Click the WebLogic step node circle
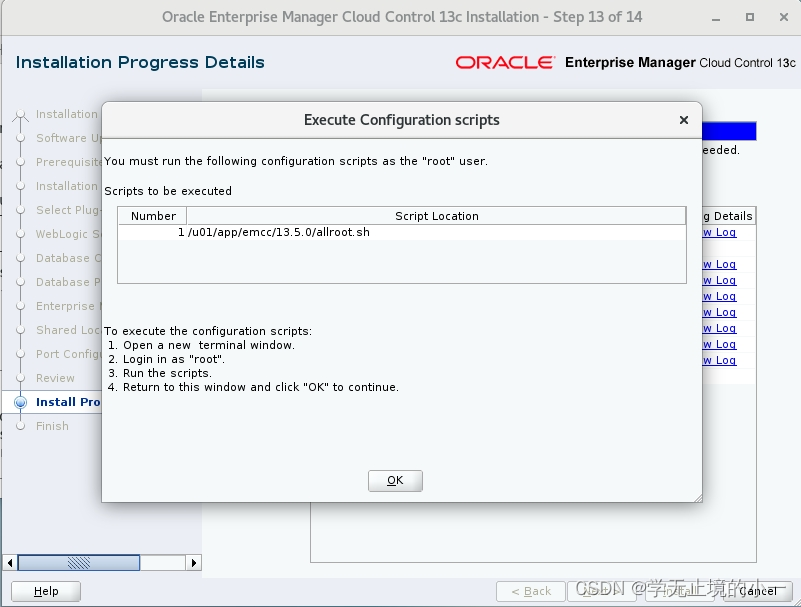801x607 pixels. point(20,234)
